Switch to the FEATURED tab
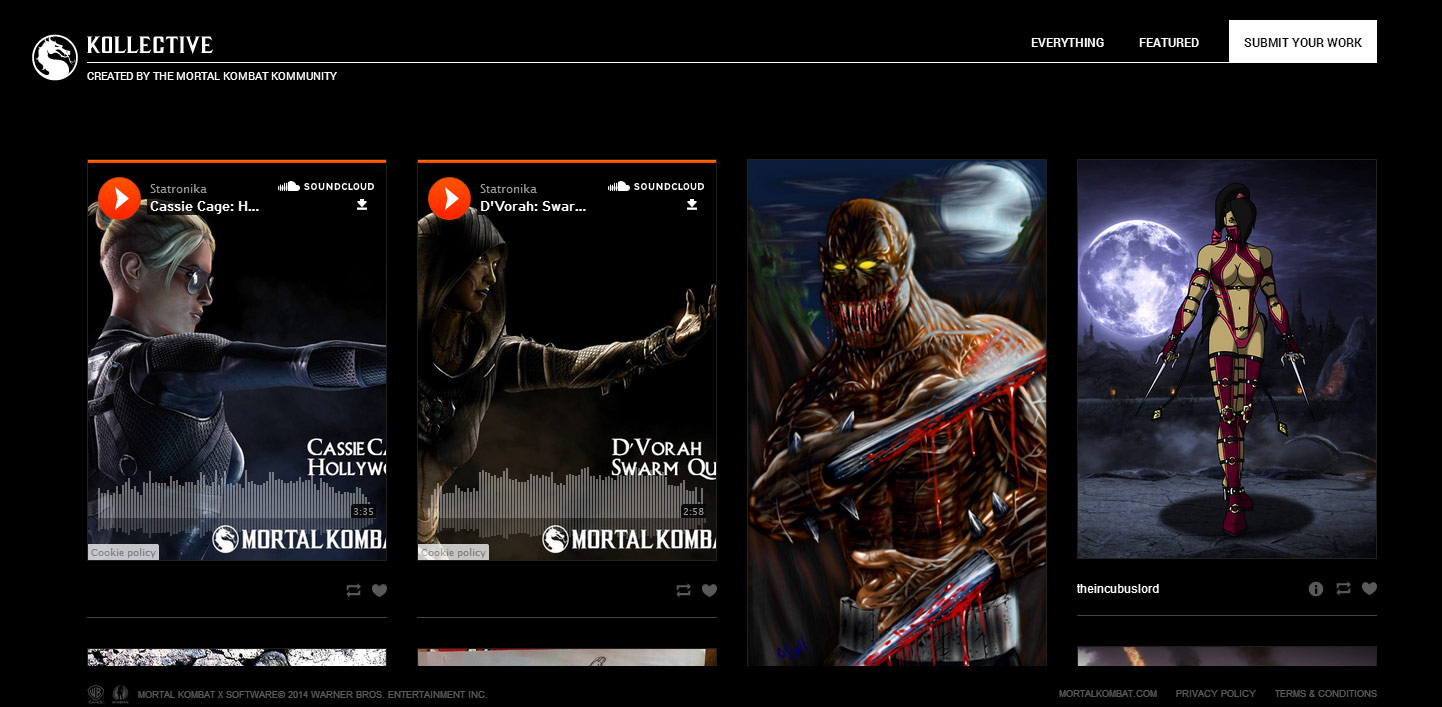Viewport: 1442px width, 707px height. pos(1168,42)
